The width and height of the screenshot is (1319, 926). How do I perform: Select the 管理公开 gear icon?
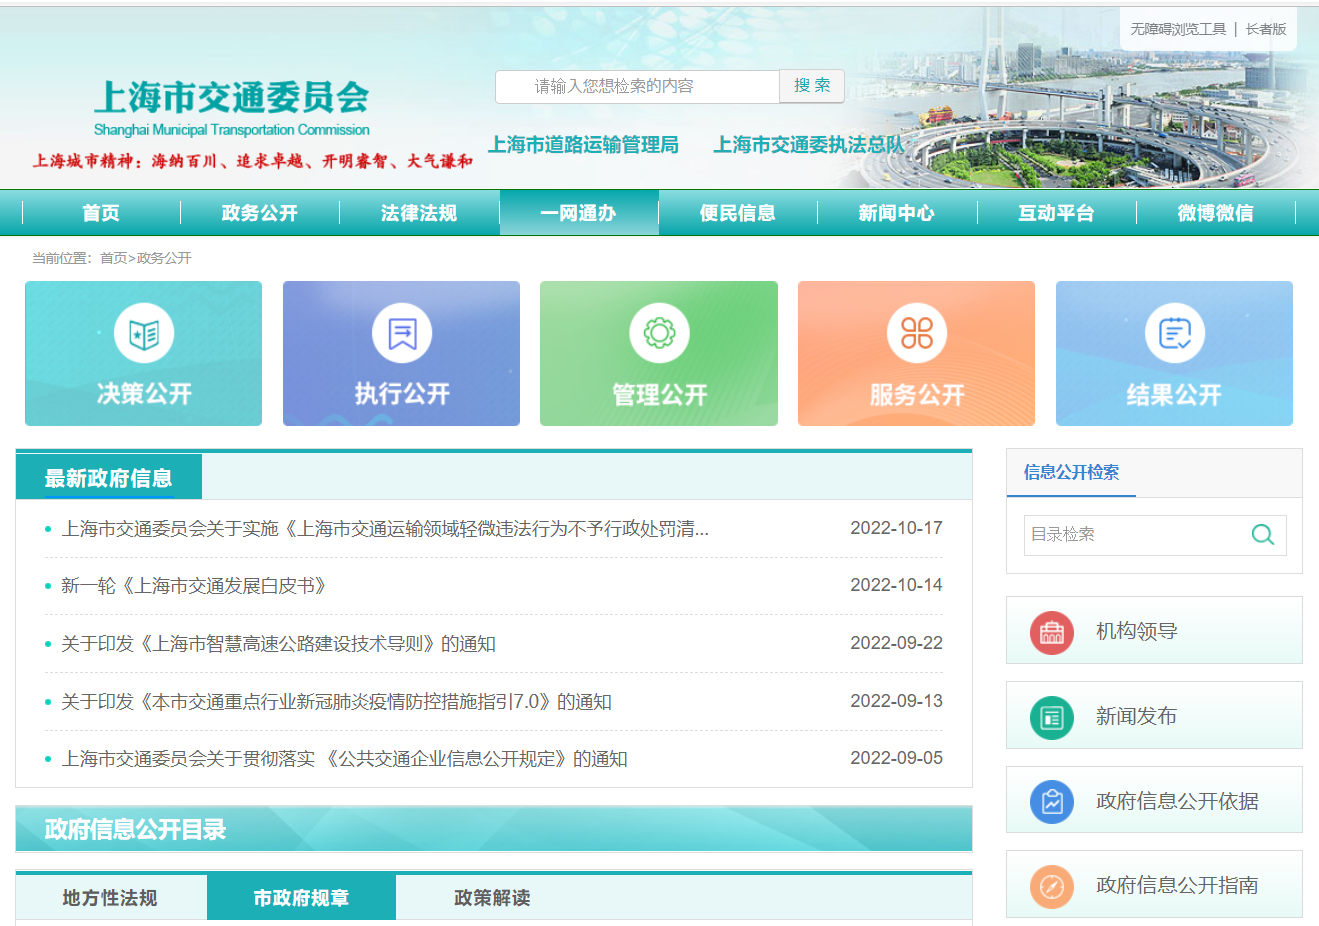tap(659, 333)
